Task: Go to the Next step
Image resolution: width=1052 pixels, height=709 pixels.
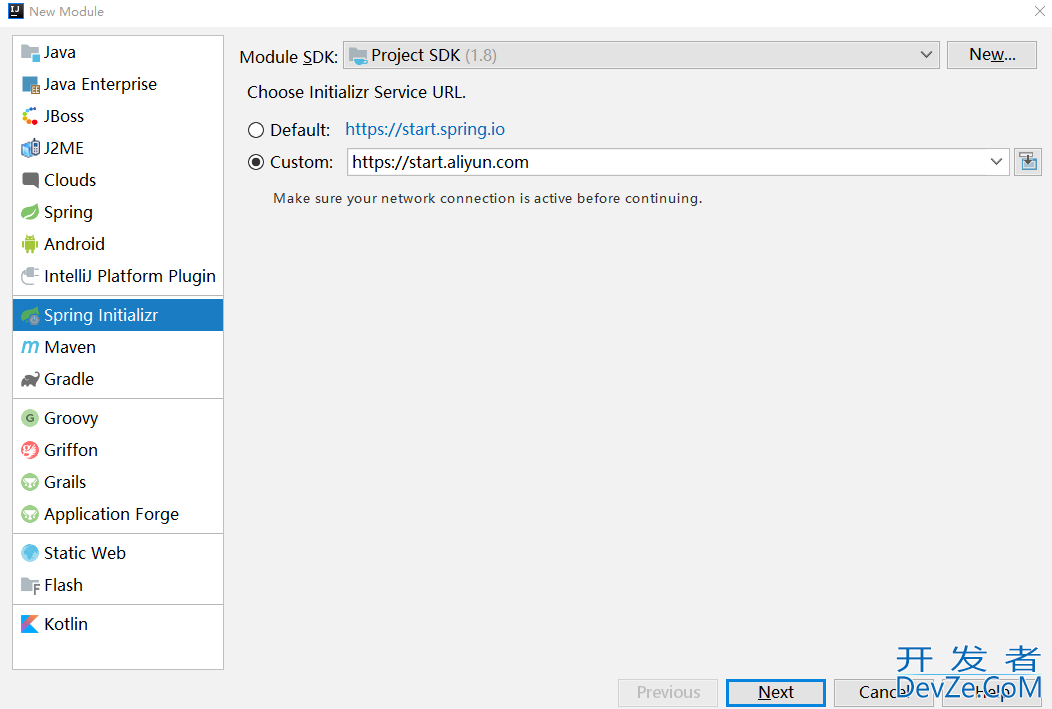Action: [776, 692]
